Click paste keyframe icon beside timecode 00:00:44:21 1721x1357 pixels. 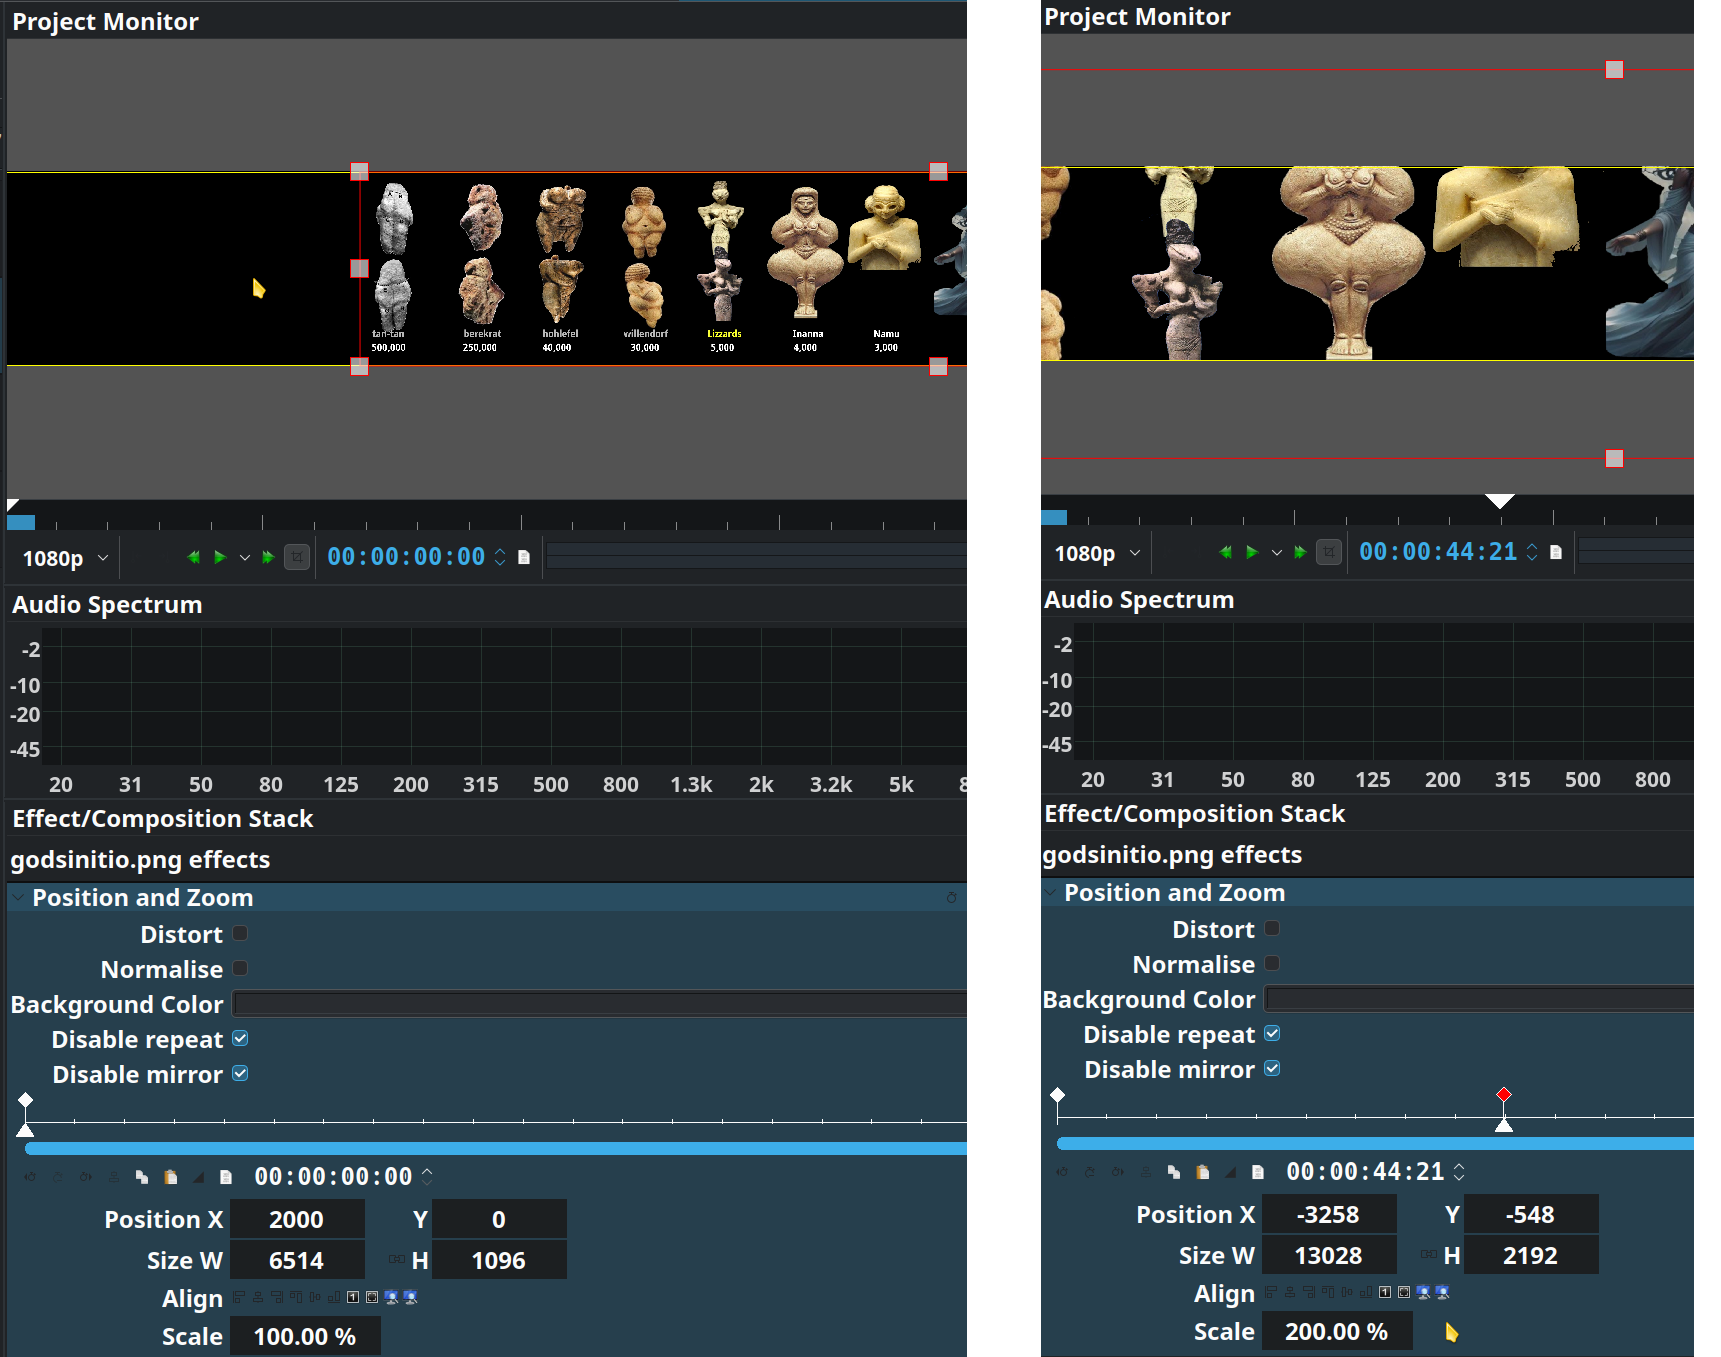coord(1202,1172)
